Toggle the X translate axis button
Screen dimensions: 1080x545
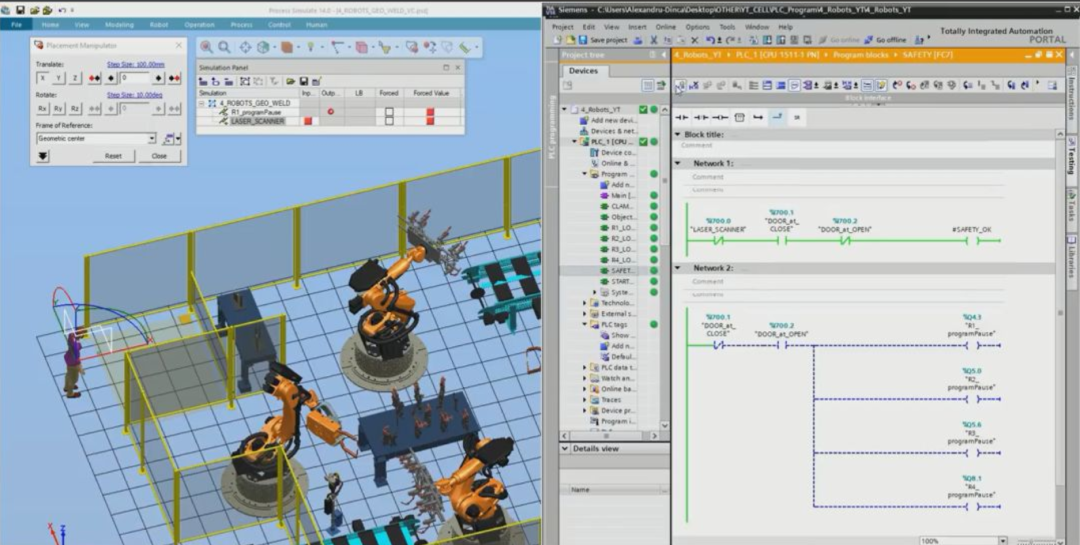click(43, 78)
